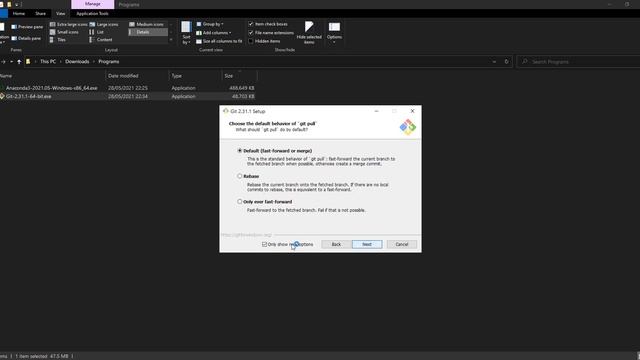Toggle the Details pane

pyautogui.click(x=26, y=38)
